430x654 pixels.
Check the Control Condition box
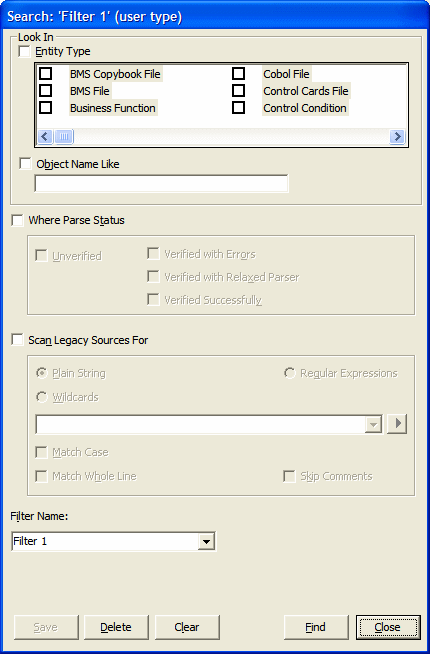click(x=238, y=108)
